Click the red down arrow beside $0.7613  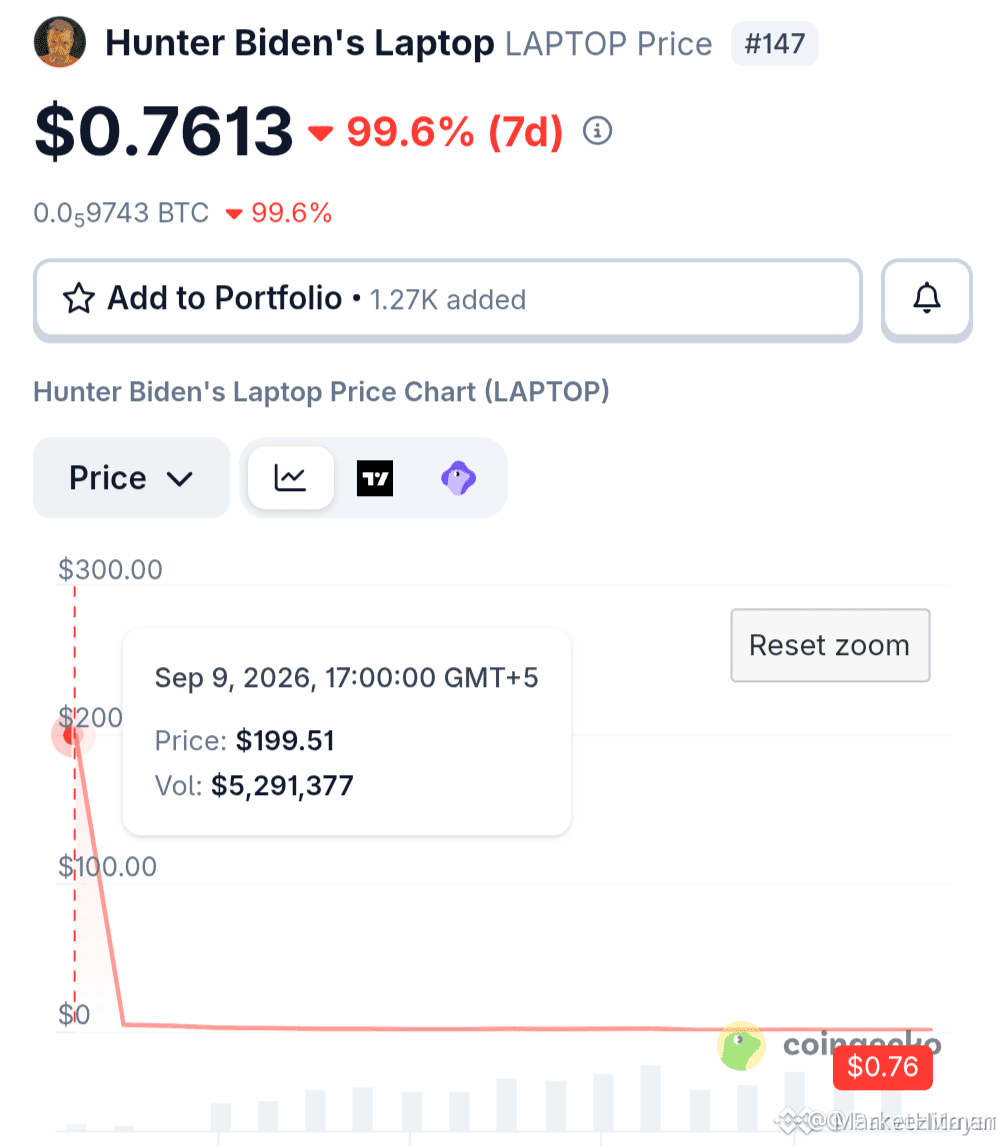coord(320,132)
